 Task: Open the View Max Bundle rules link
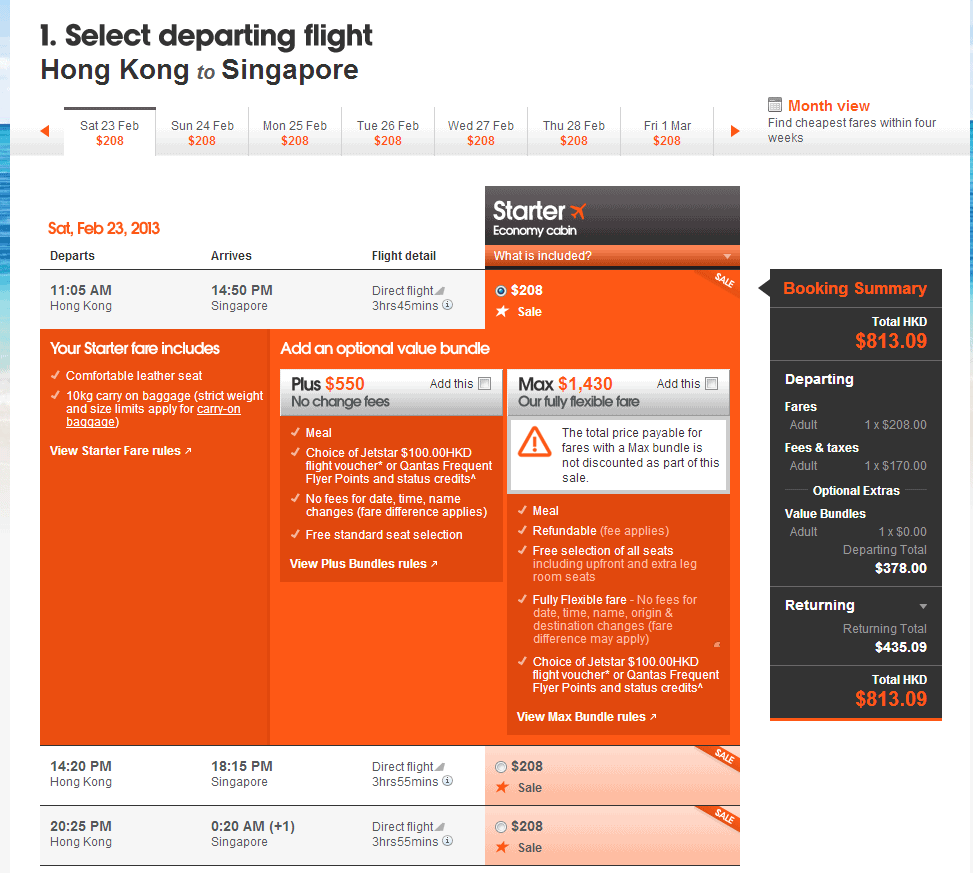click(x=586, y=717)
